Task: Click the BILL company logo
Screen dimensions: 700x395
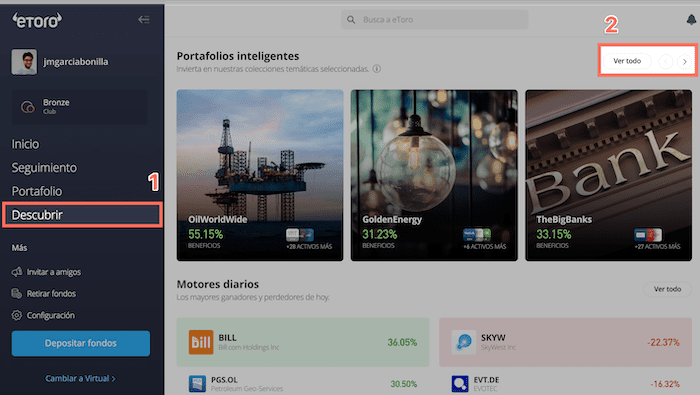Action: [201, 342]
